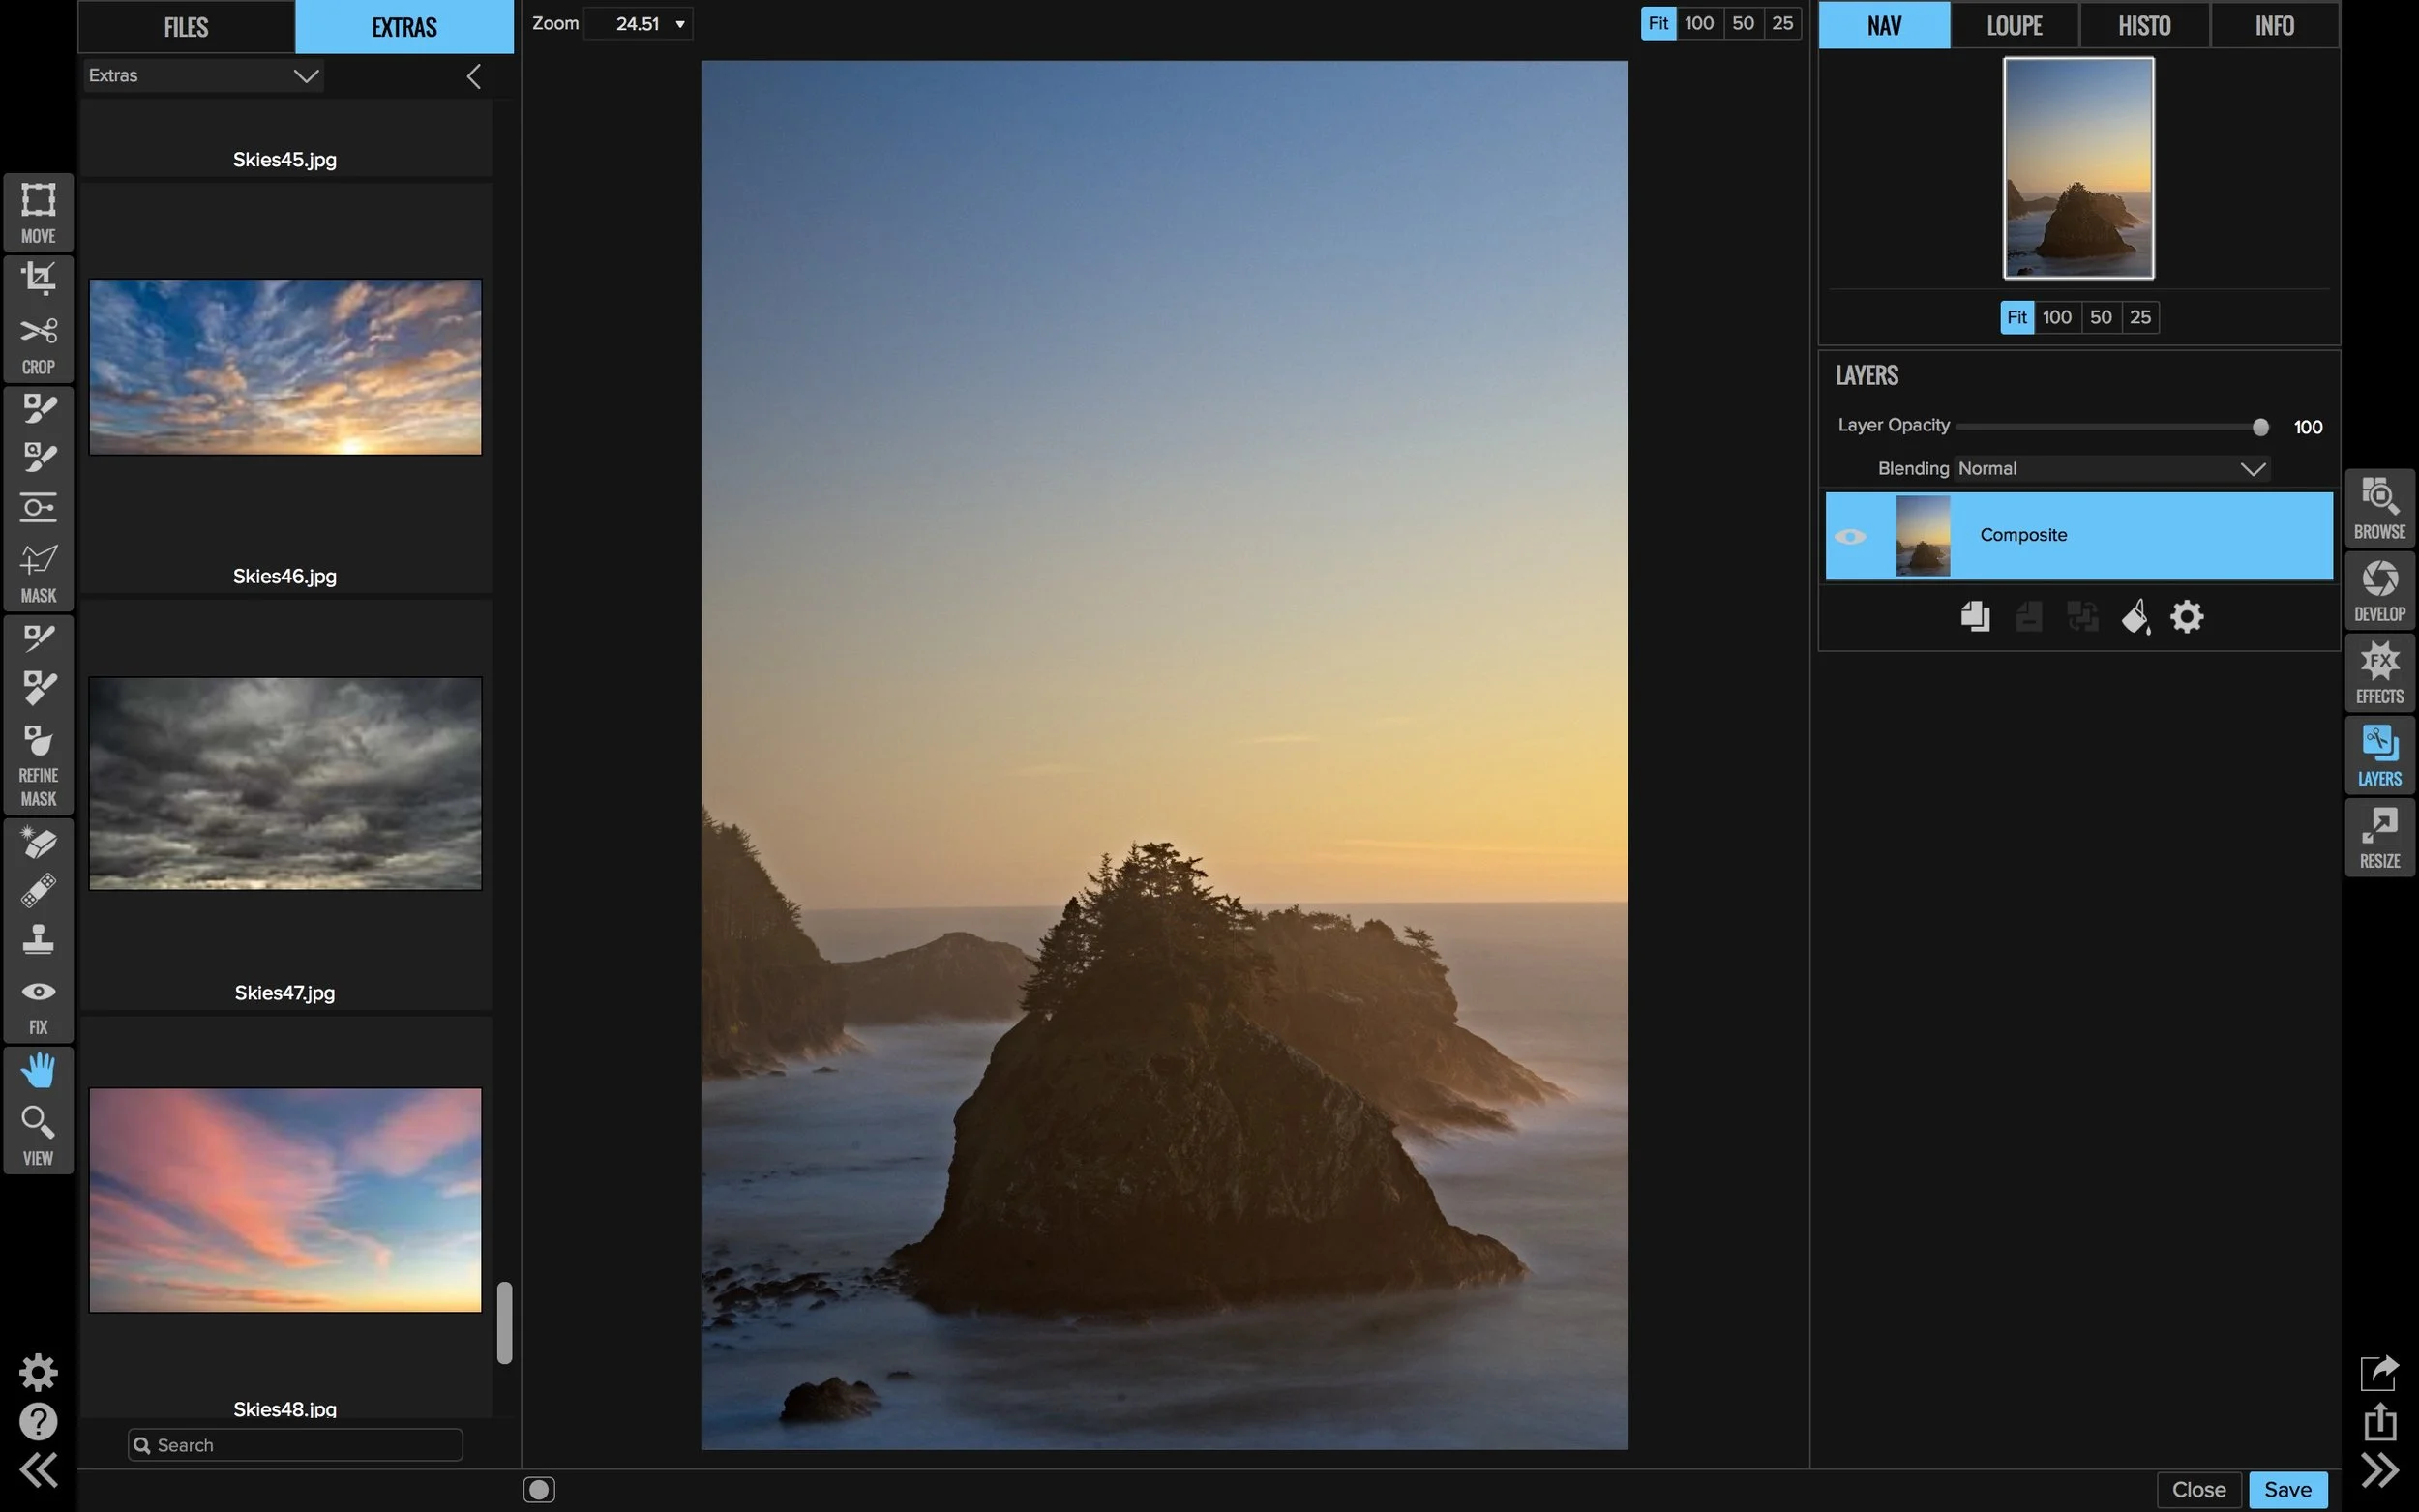Click the Close button
The image size is (2419, 1512).
tap(2198, 1489)
